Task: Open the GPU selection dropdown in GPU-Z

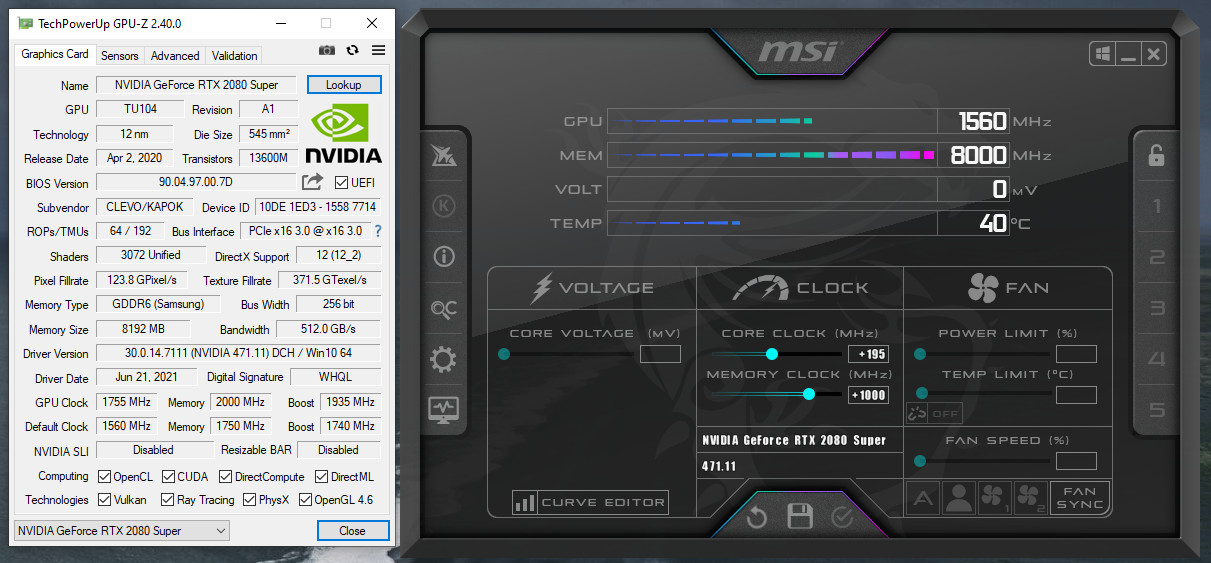Action: pos(123,531)
